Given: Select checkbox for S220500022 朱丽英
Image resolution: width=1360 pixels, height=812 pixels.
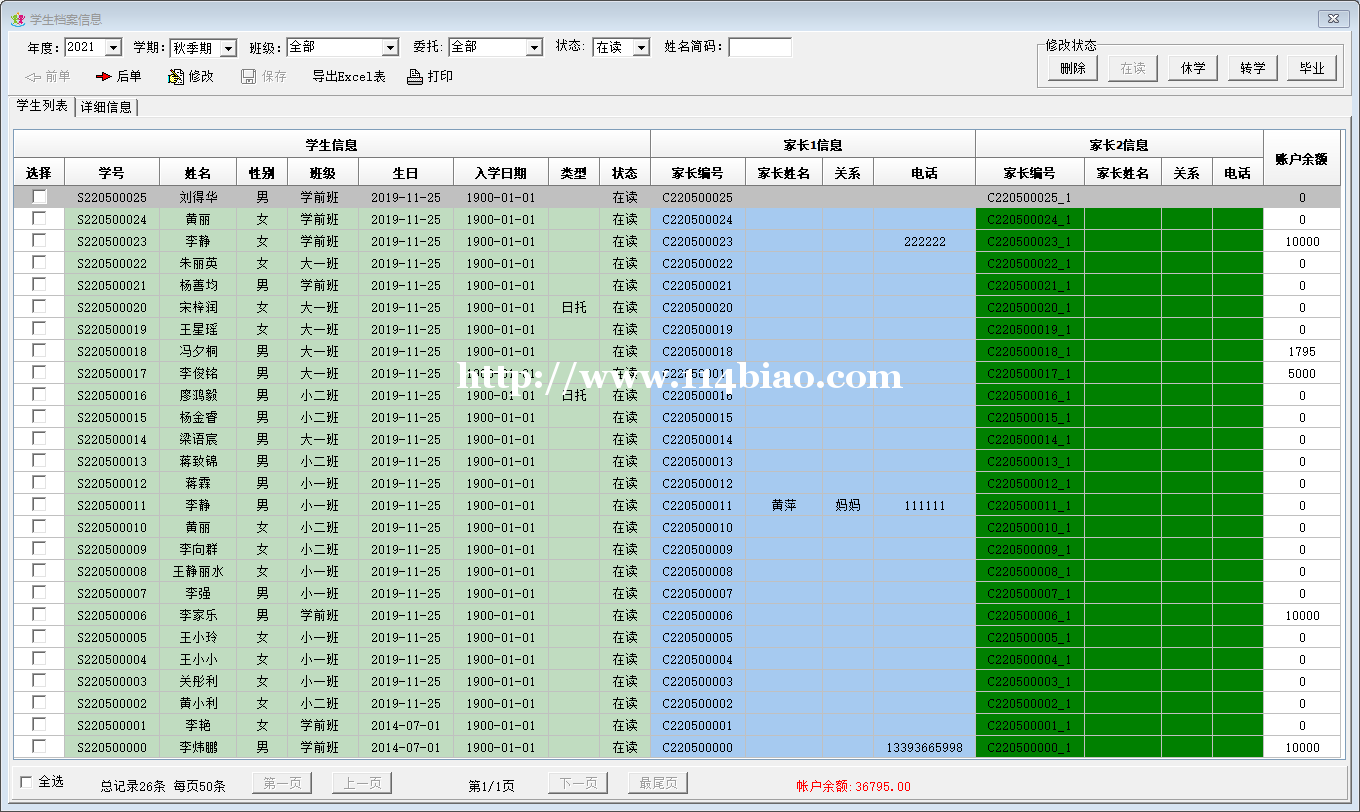Looking at the screenshot, I should [x=39, y=262].
